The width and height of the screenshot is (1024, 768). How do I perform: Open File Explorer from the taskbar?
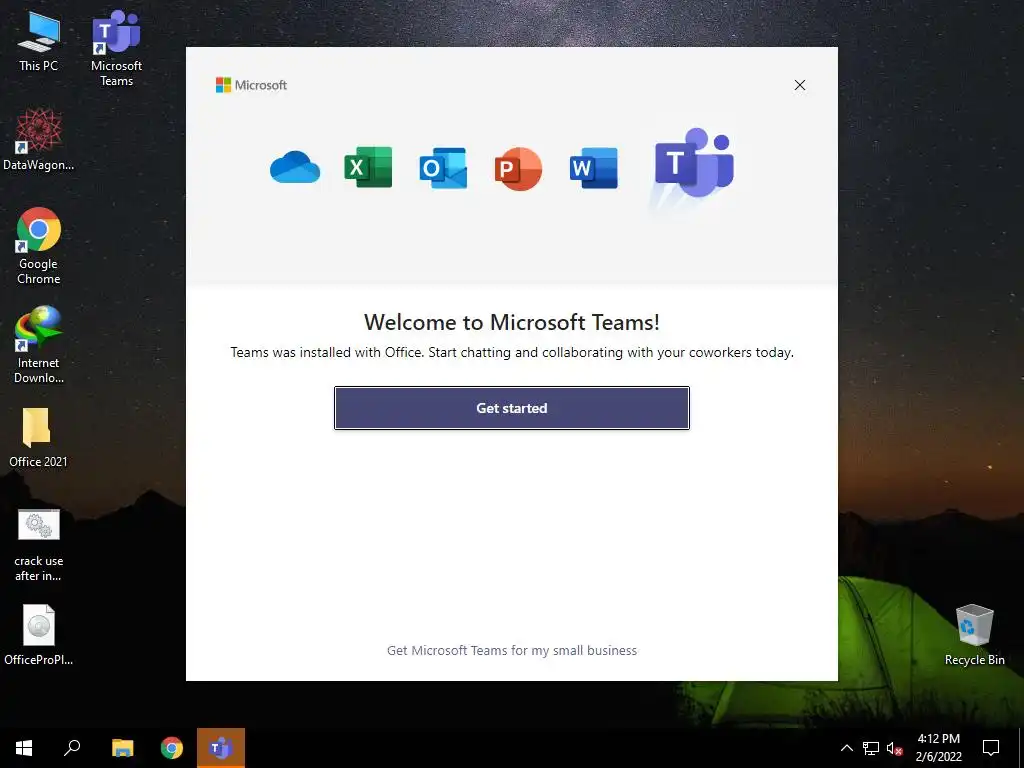tap(122, 748)
